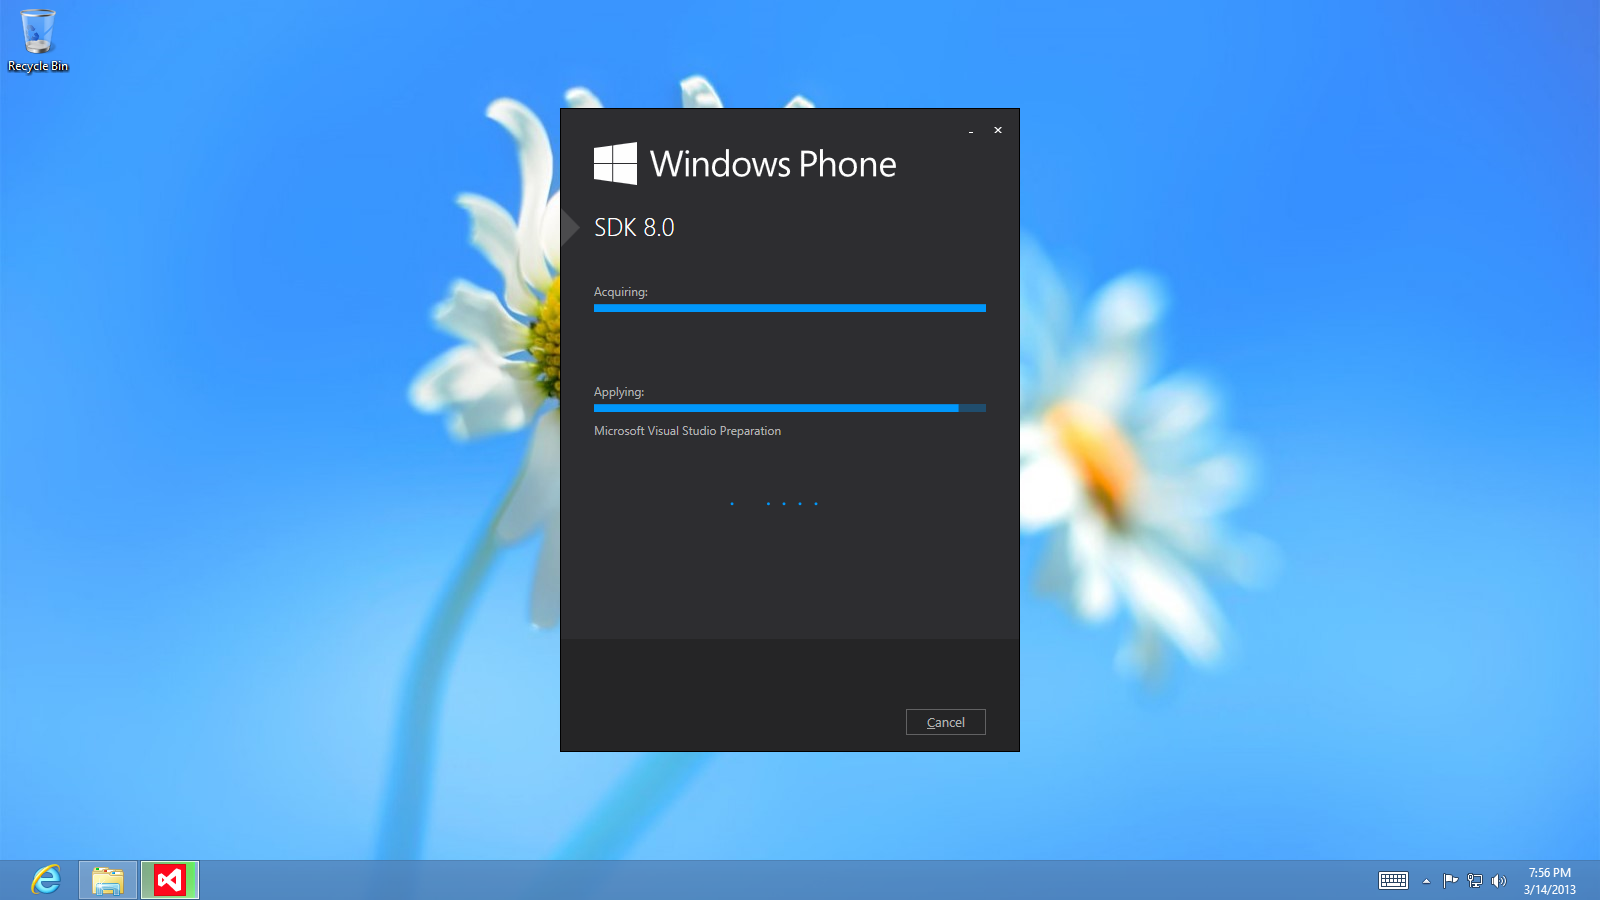Screen dimensions: 1600x900
Task: Expand the hidden tray icons arrow
Action: click(1426, 881)
